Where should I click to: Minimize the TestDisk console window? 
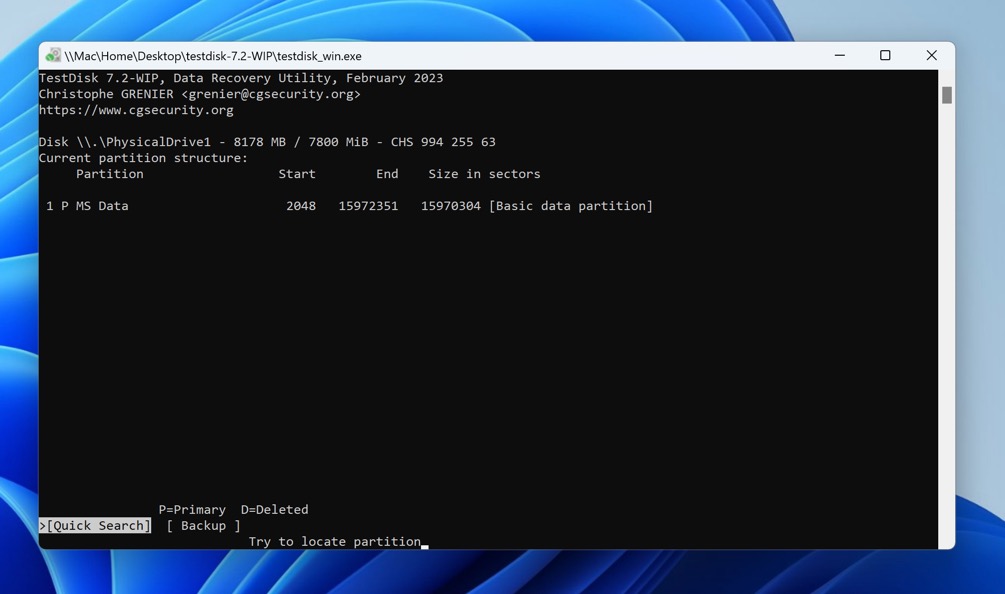pos(840,56)
